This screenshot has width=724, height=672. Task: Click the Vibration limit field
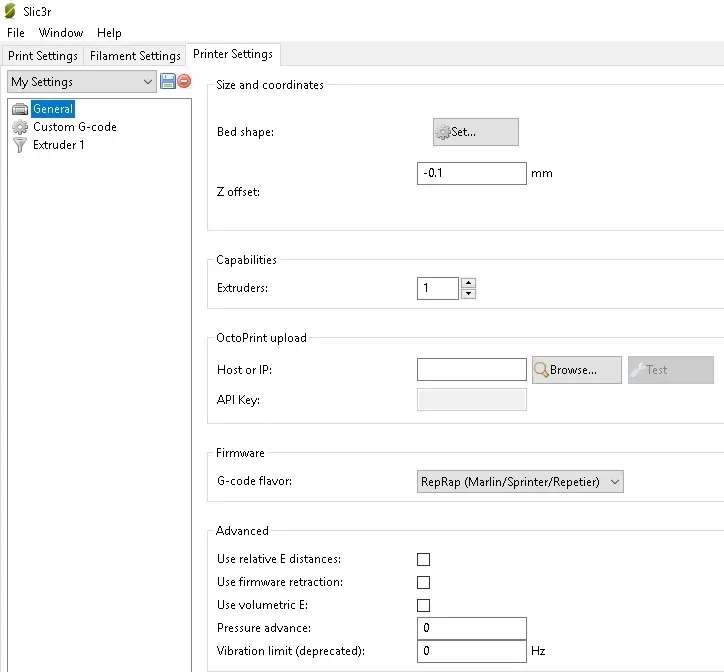(x=471, y=651)
